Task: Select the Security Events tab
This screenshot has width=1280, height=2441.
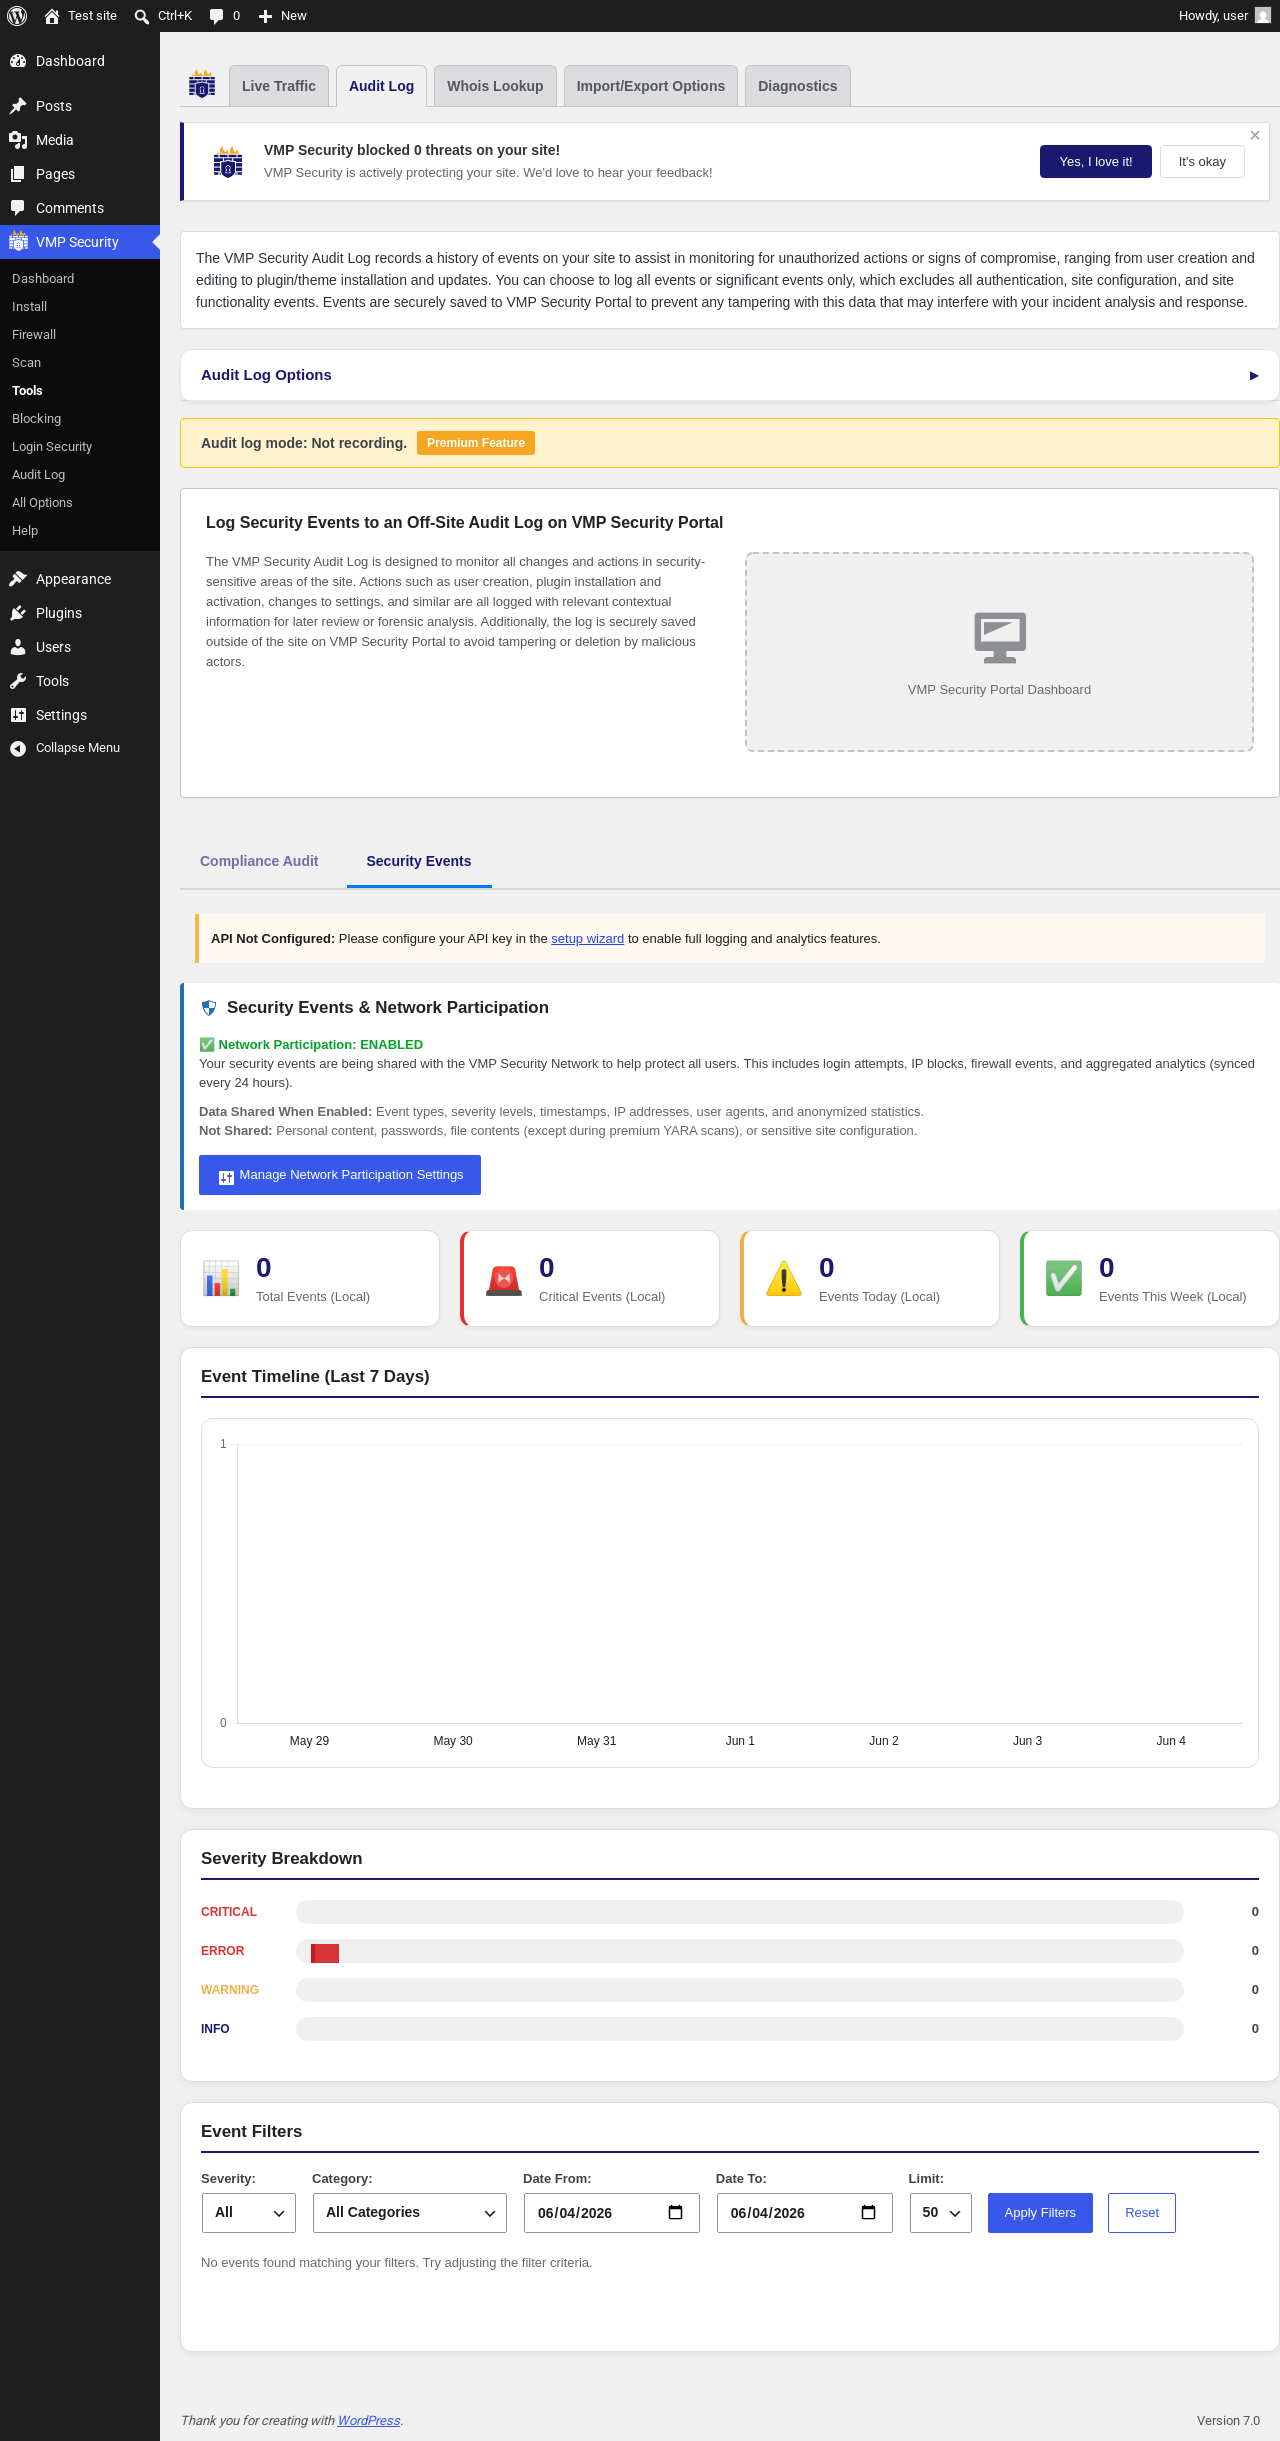Action: click(419, 861)
